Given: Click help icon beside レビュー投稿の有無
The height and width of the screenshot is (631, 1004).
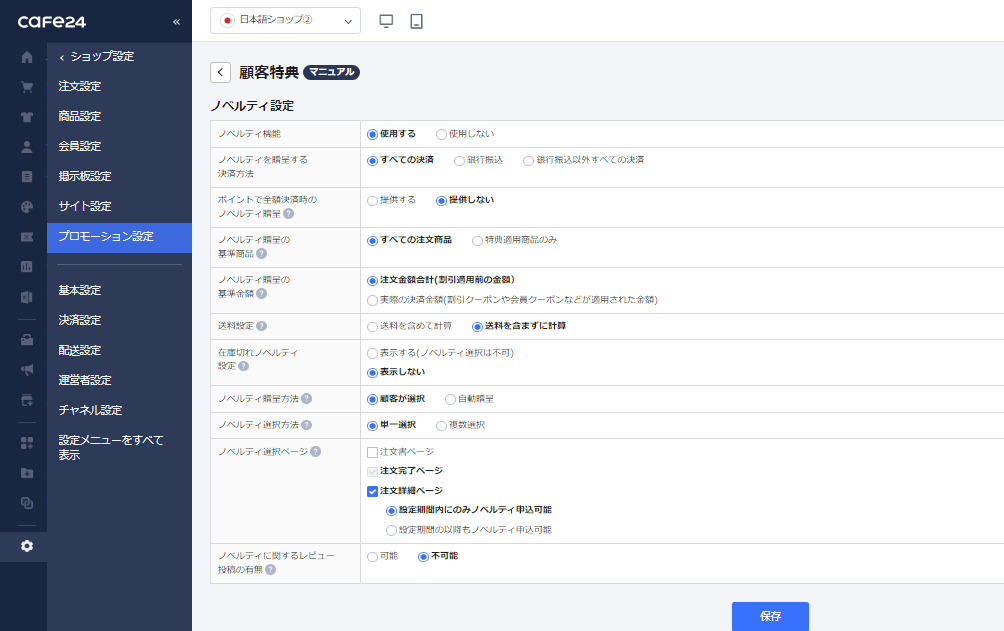Looking at the screenshot, I should click(271, 570).
